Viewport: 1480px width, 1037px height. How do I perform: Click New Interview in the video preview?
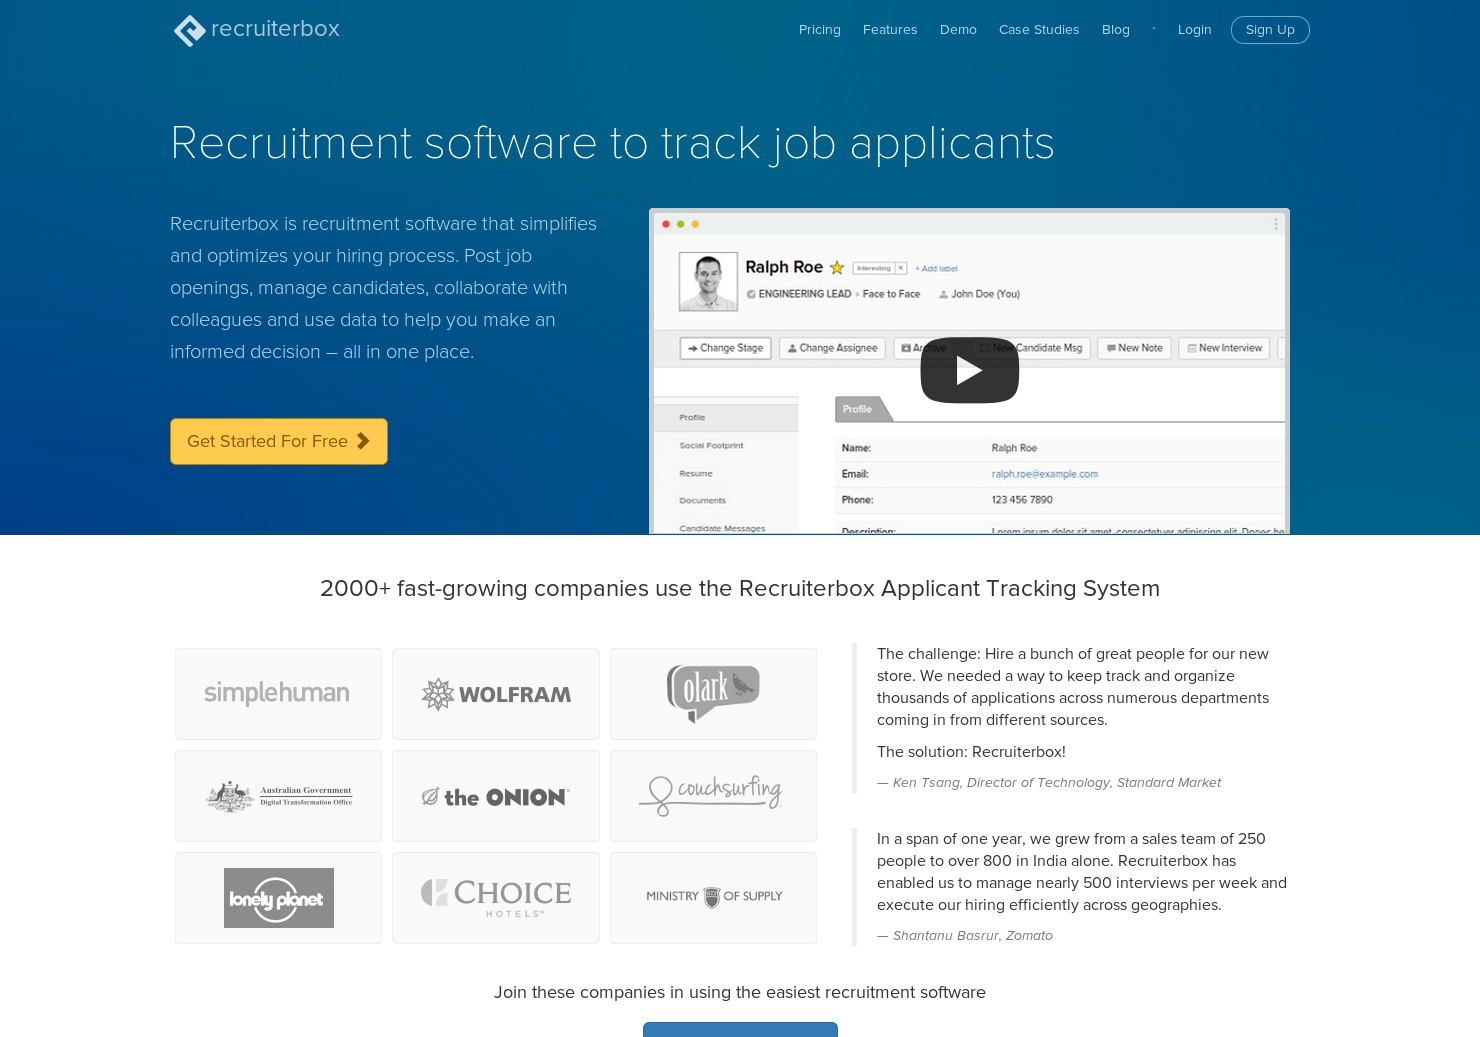pos(1224,348)
